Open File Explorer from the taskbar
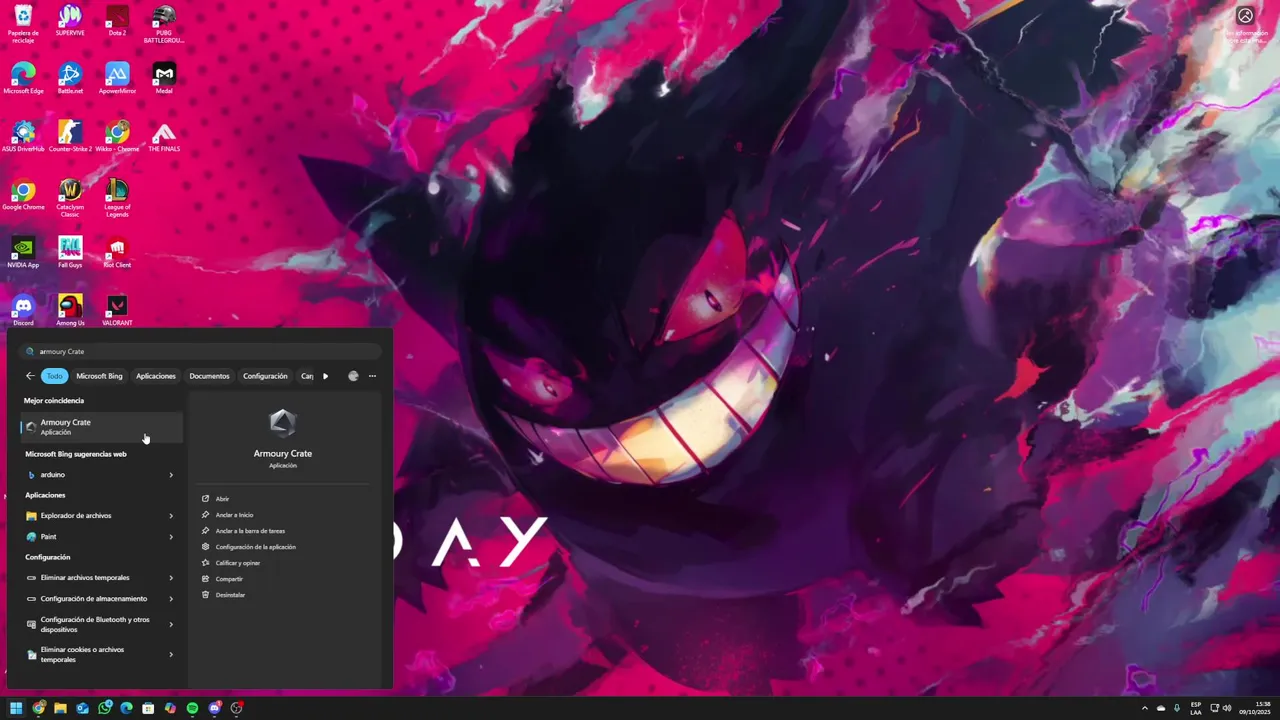1280x720 pixels. [x=60, y=708]
